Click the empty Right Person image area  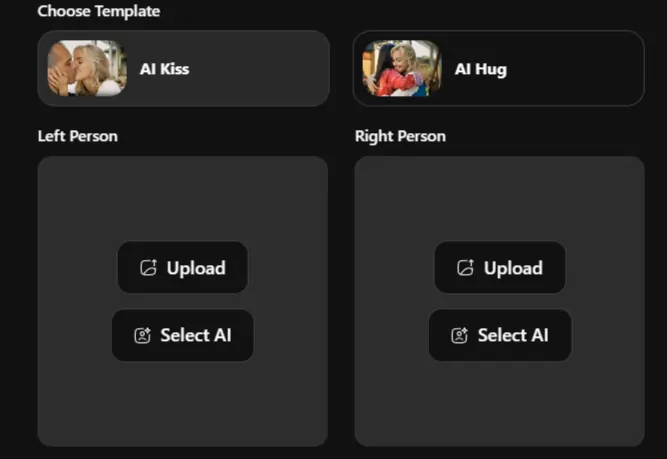click(x=499, y=400)
